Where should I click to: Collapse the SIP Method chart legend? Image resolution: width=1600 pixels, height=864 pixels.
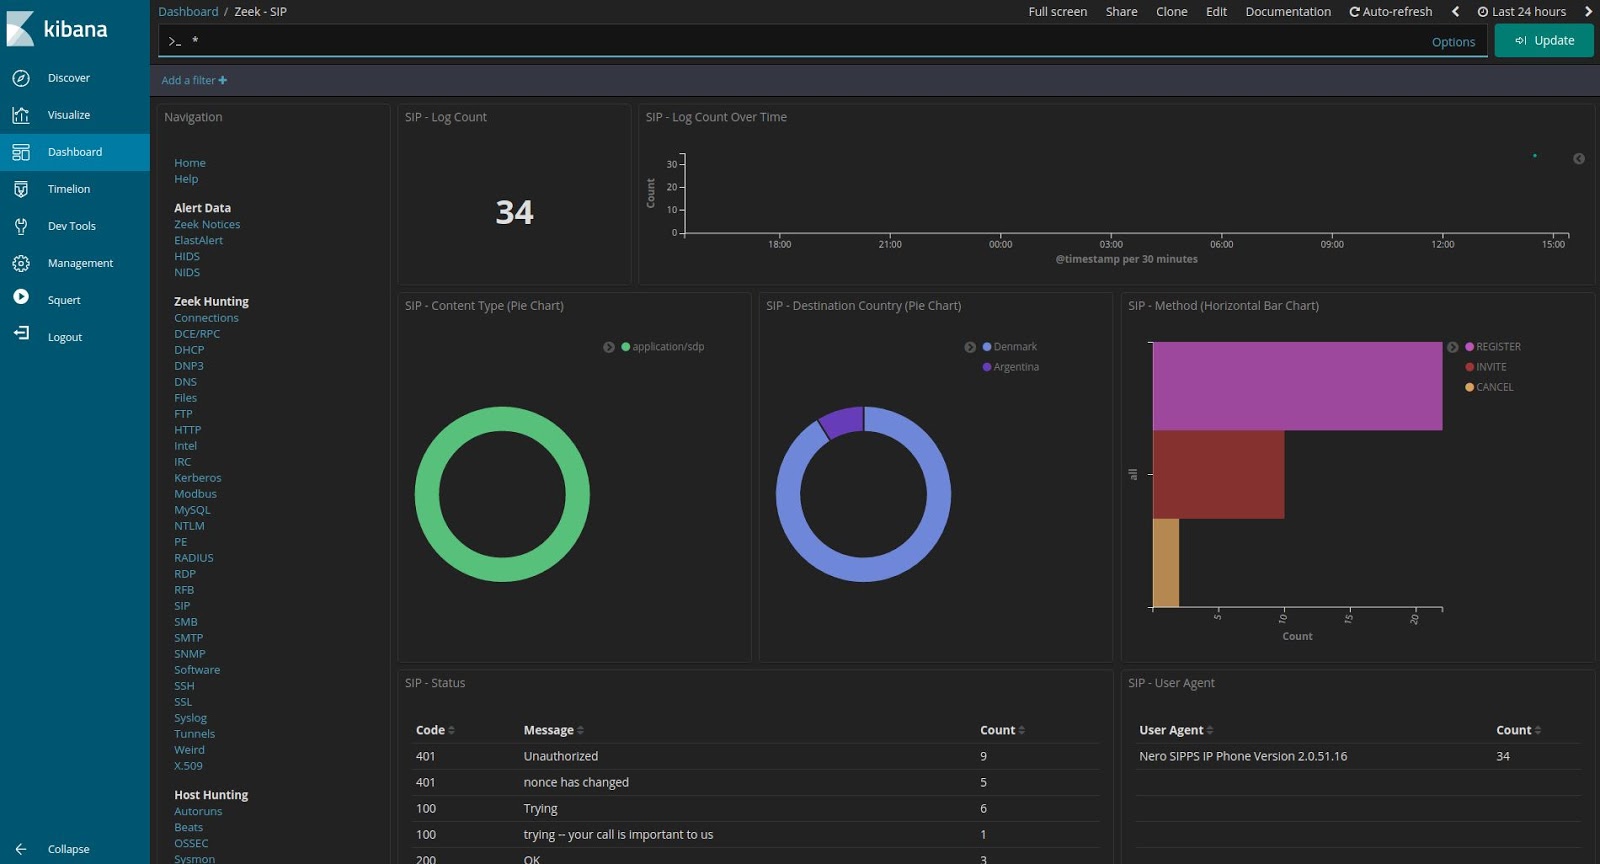point(1453,347)
